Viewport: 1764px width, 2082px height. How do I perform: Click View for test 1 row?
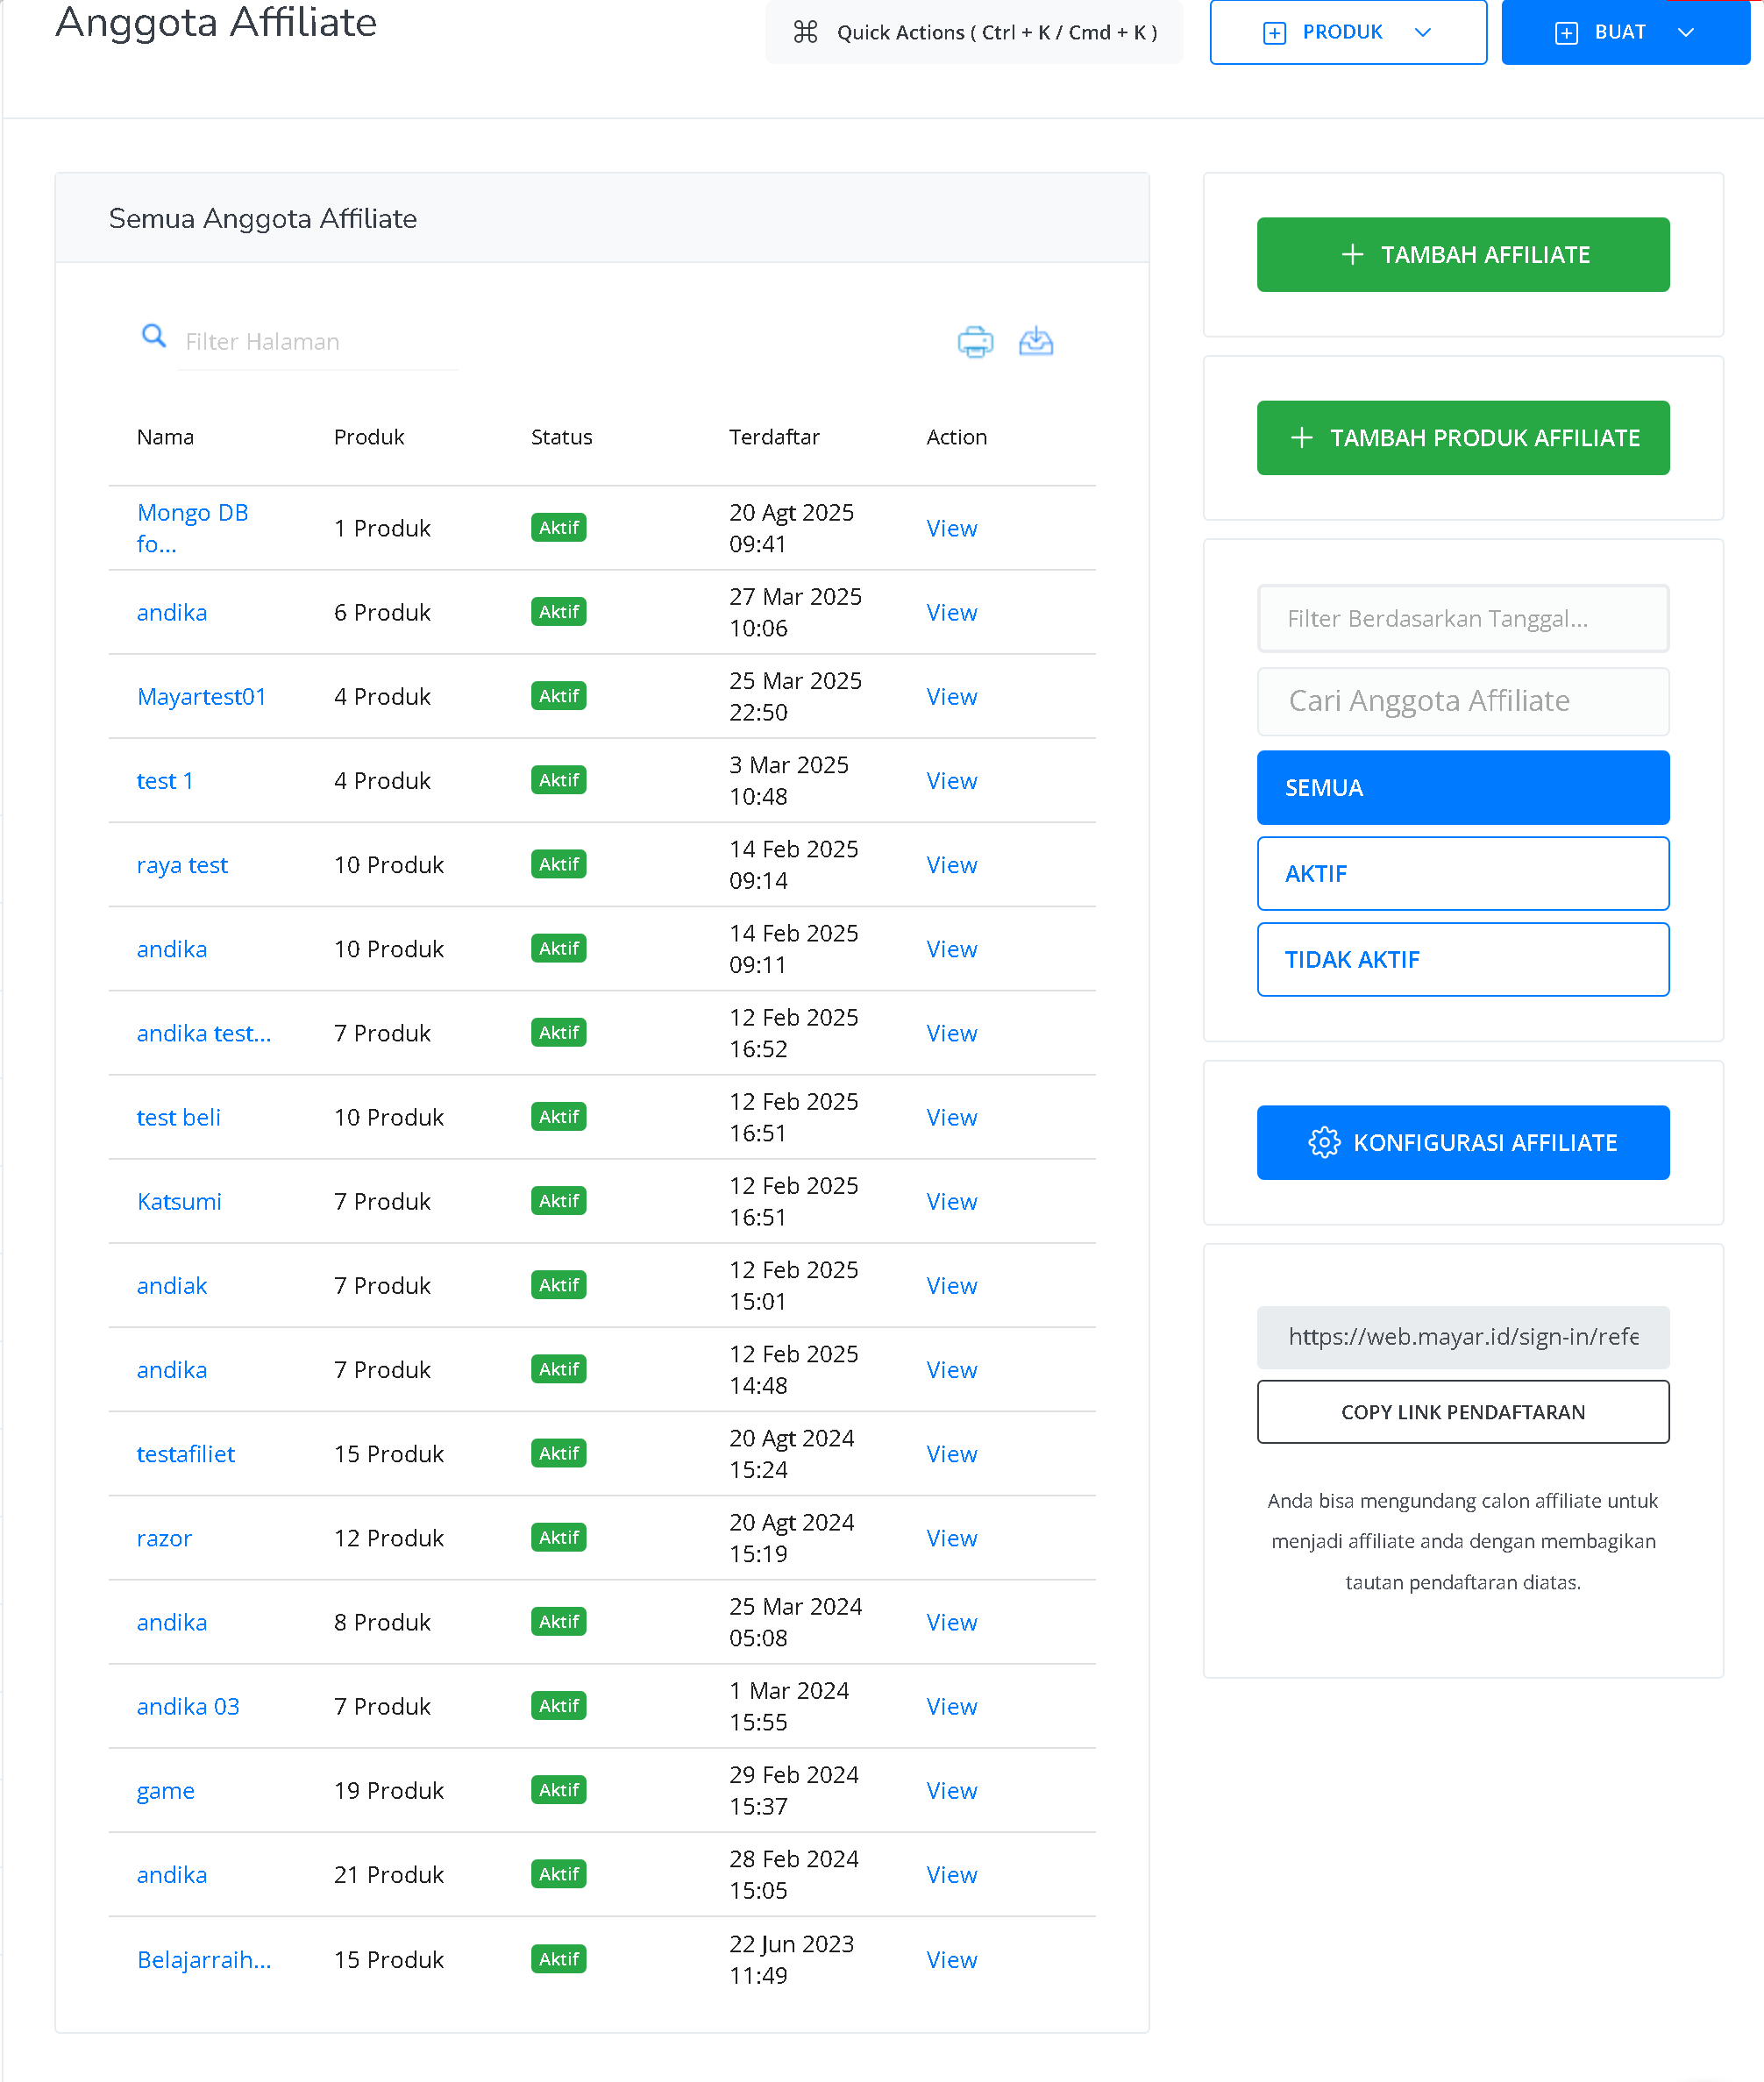[951, 781]
